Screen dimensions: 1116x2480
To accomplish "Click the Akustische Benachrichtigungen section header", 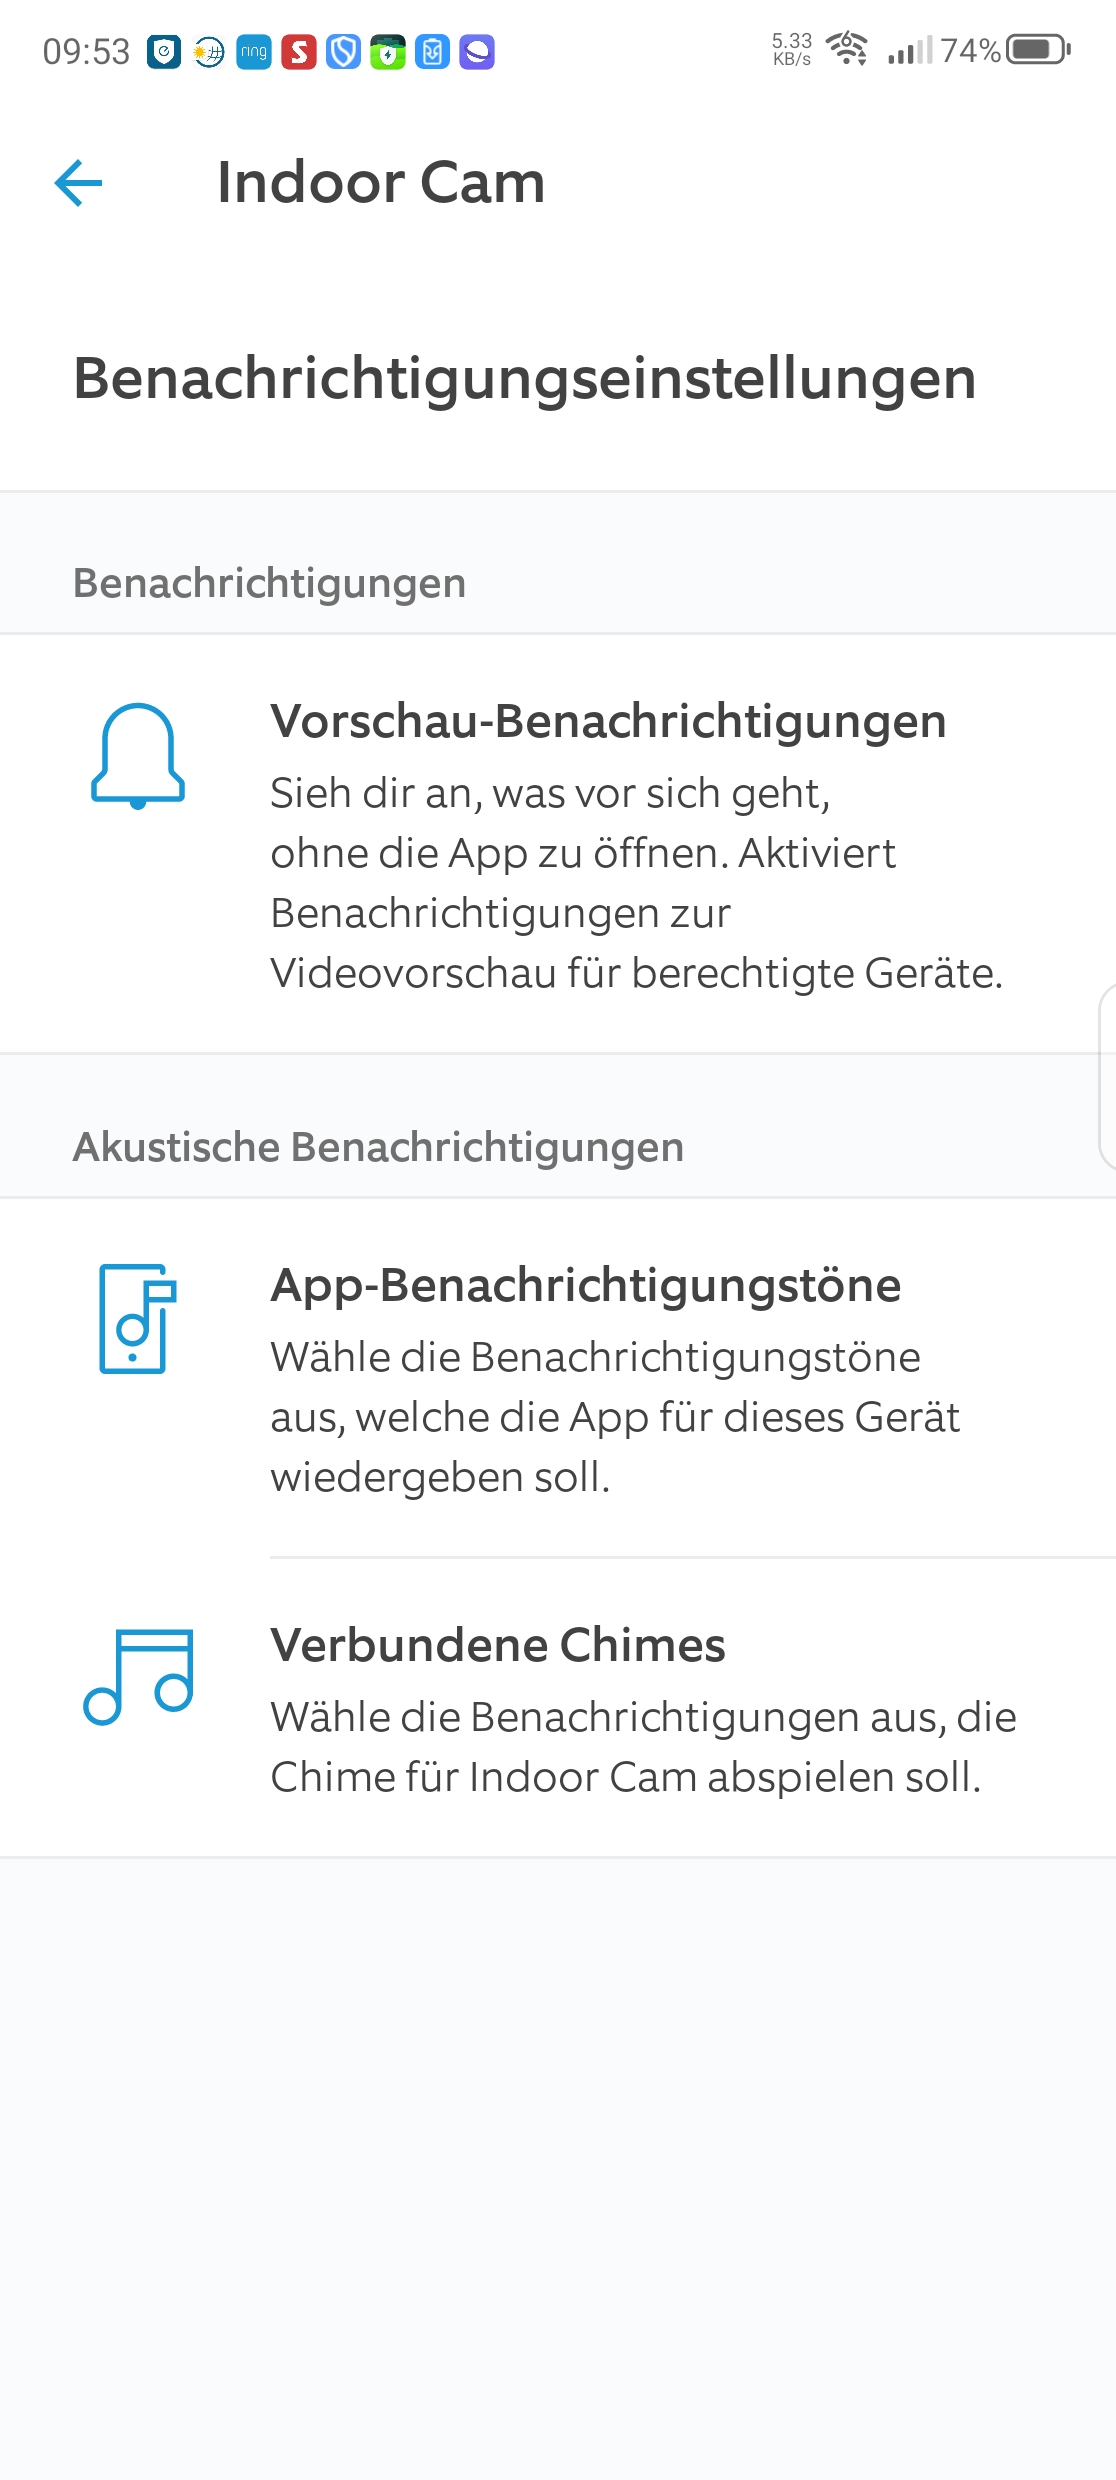I will click(x=378, y=1148).
